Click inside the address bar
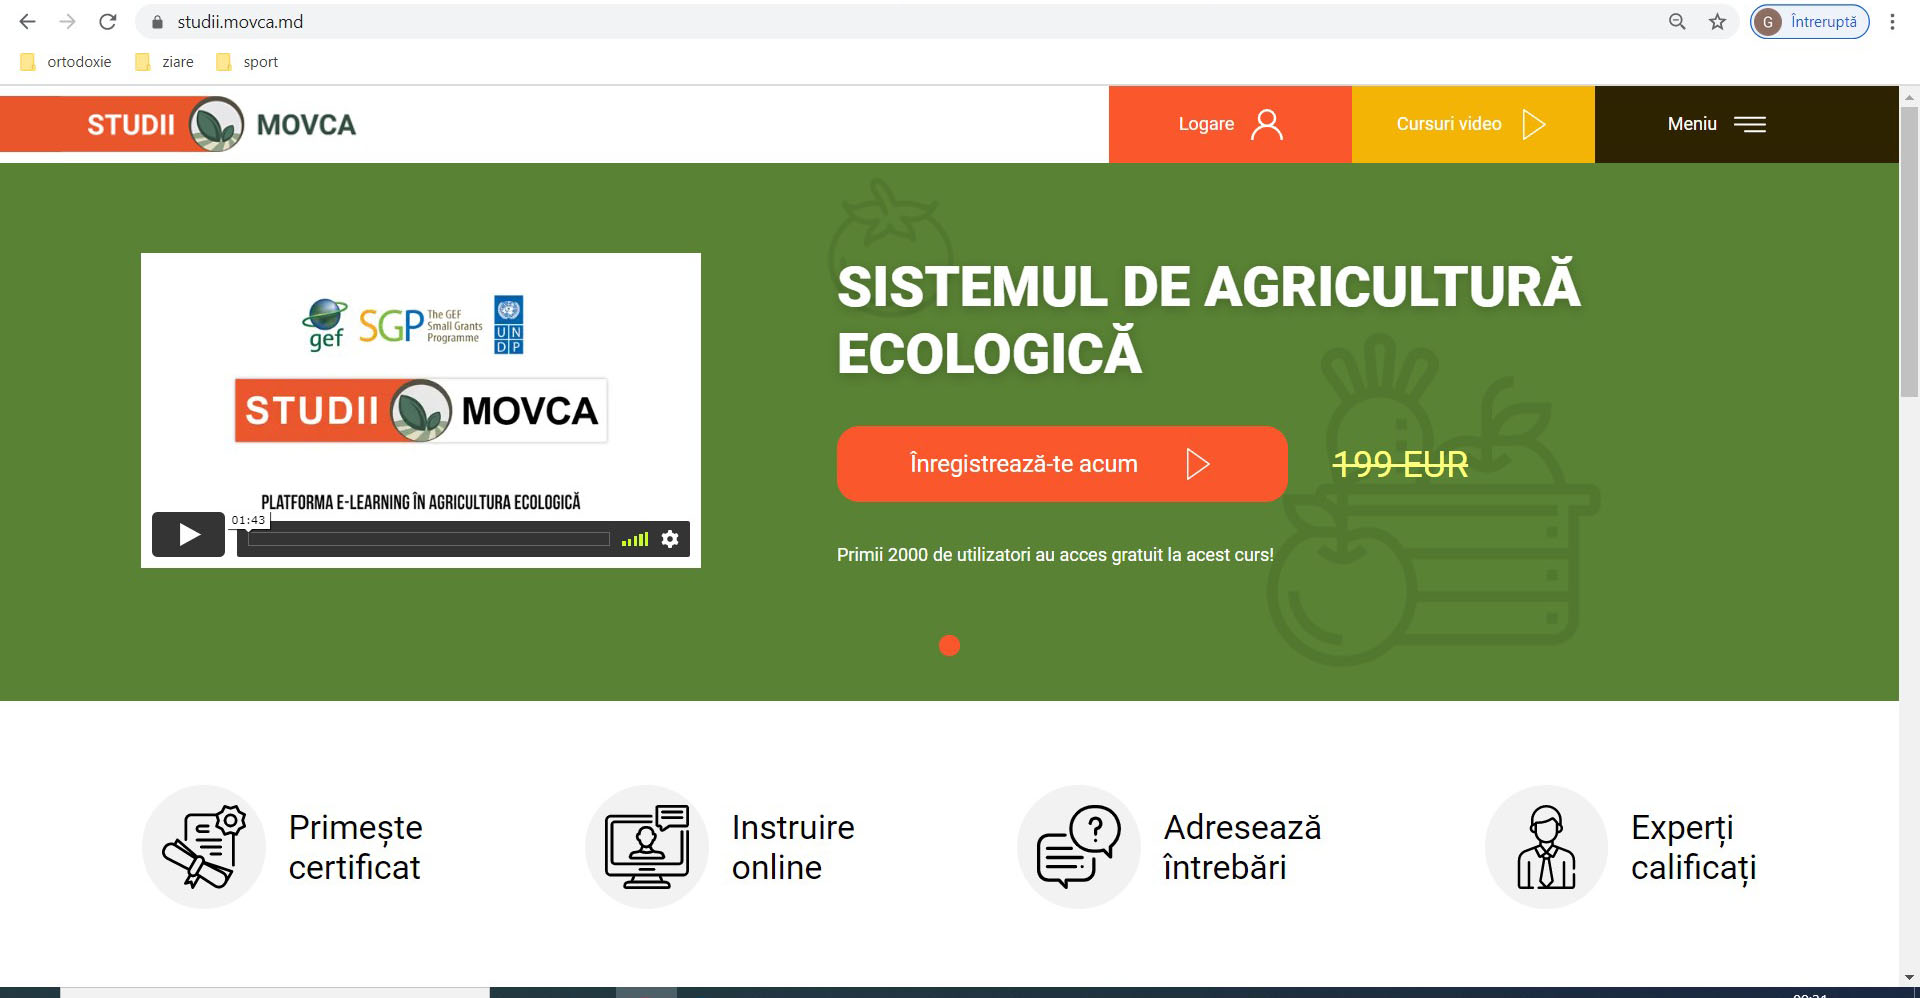 click(400, 21)
